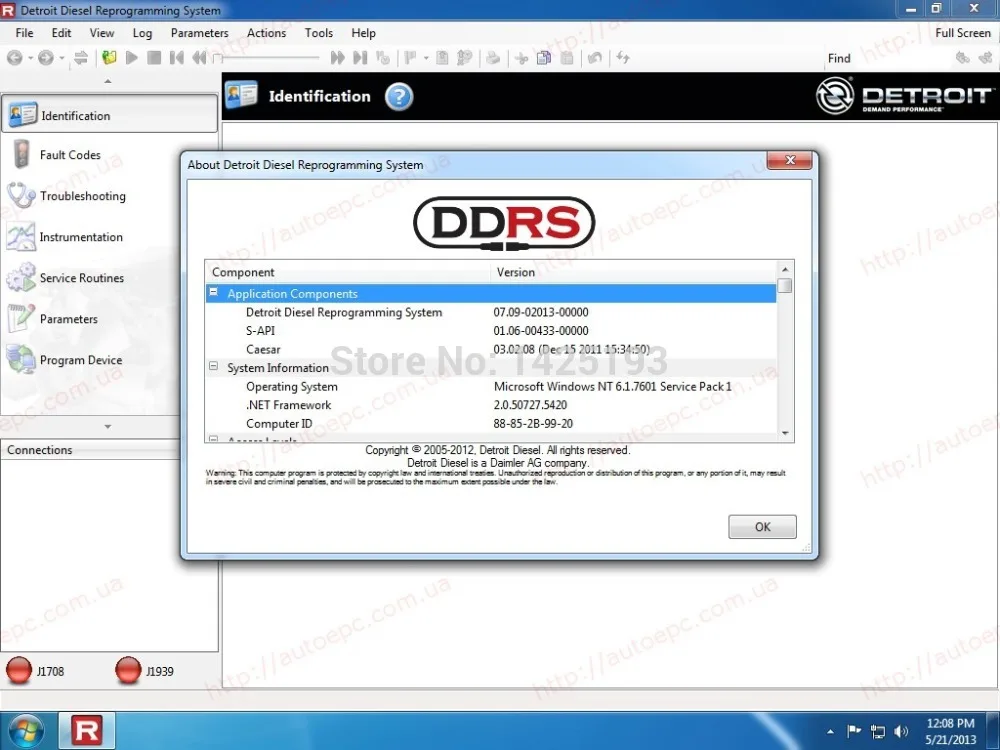
Task: Click the J1708 red connection indicator
Action: [x=18, y=670]
